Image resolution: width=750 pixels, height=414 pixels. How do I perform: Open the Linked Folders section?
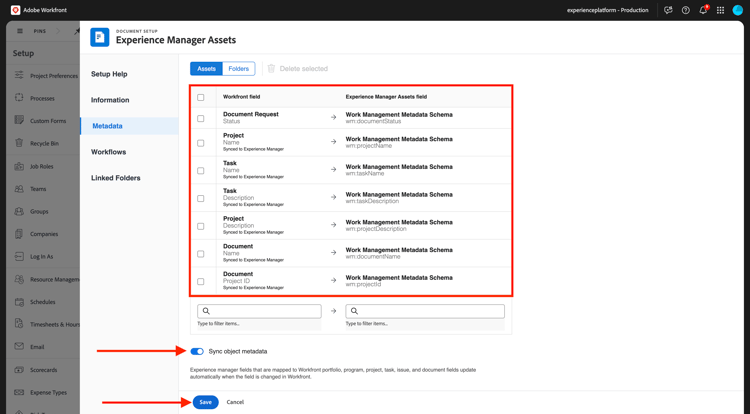coord(116,178)
